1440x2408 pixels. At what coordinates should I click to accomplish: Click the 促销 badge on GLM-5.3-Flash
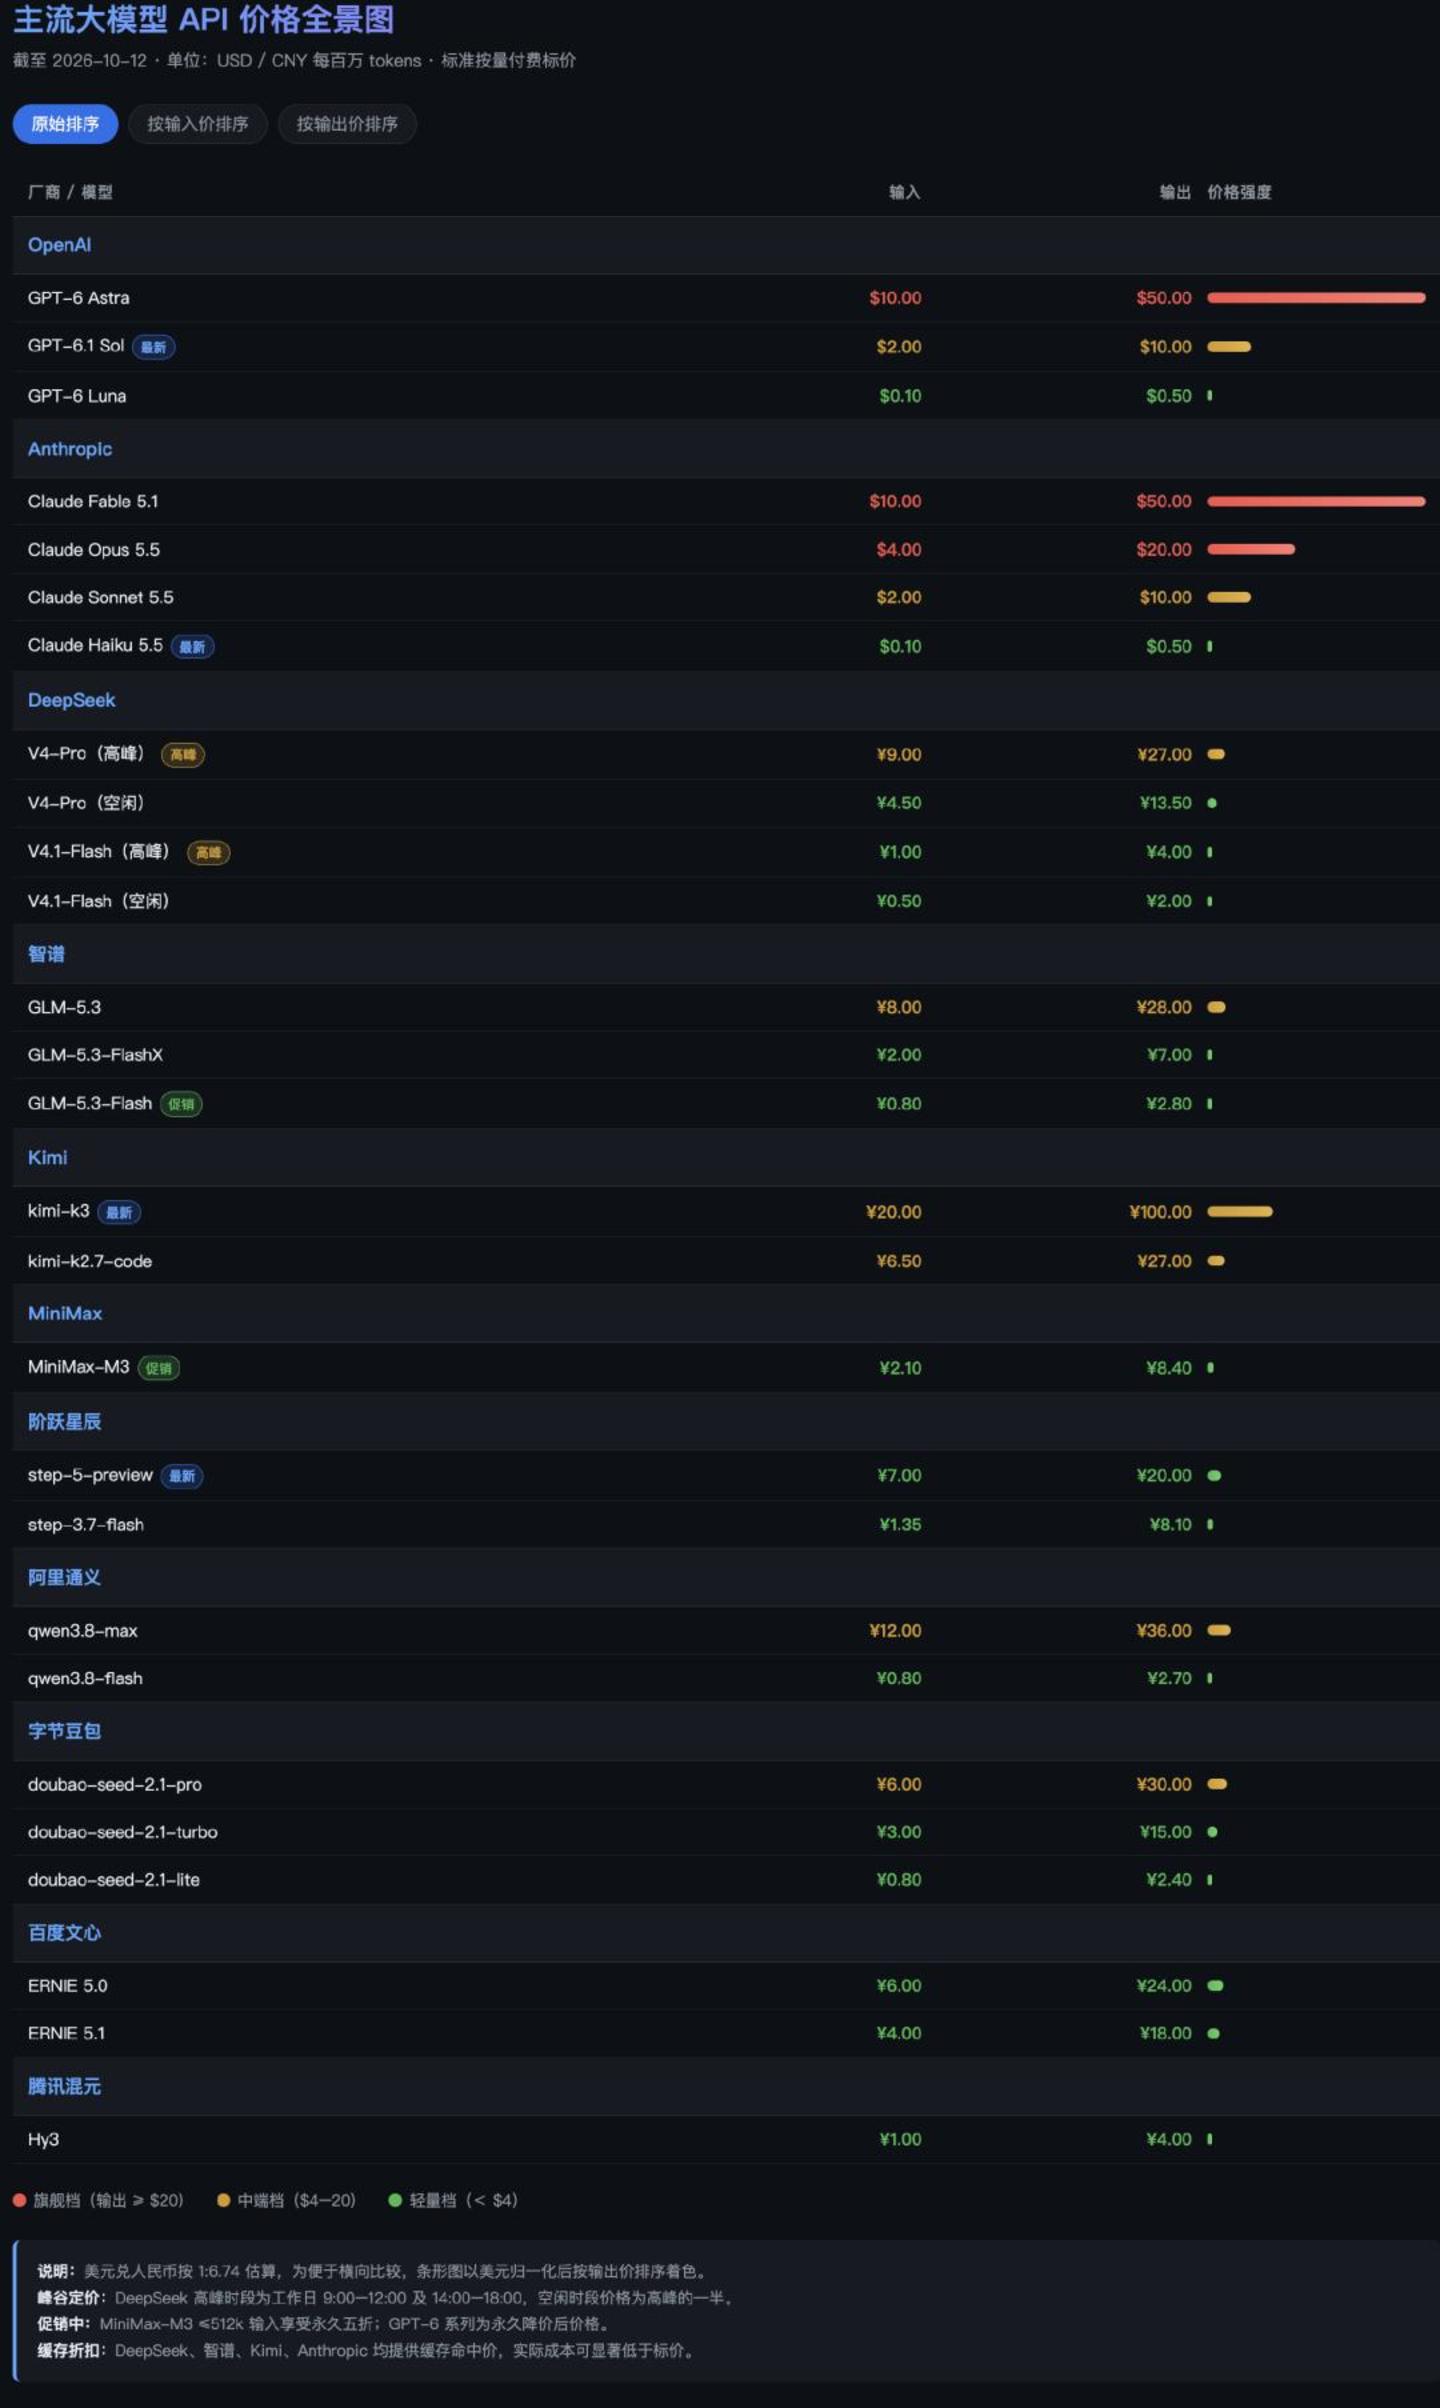click(181, 1104)
